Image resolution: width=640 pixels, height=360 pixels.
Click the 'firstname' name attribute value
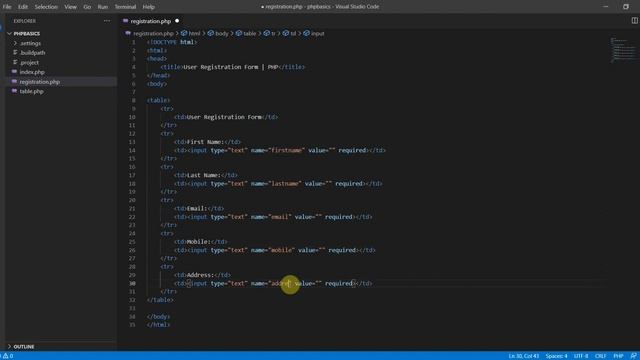[287, 150]
